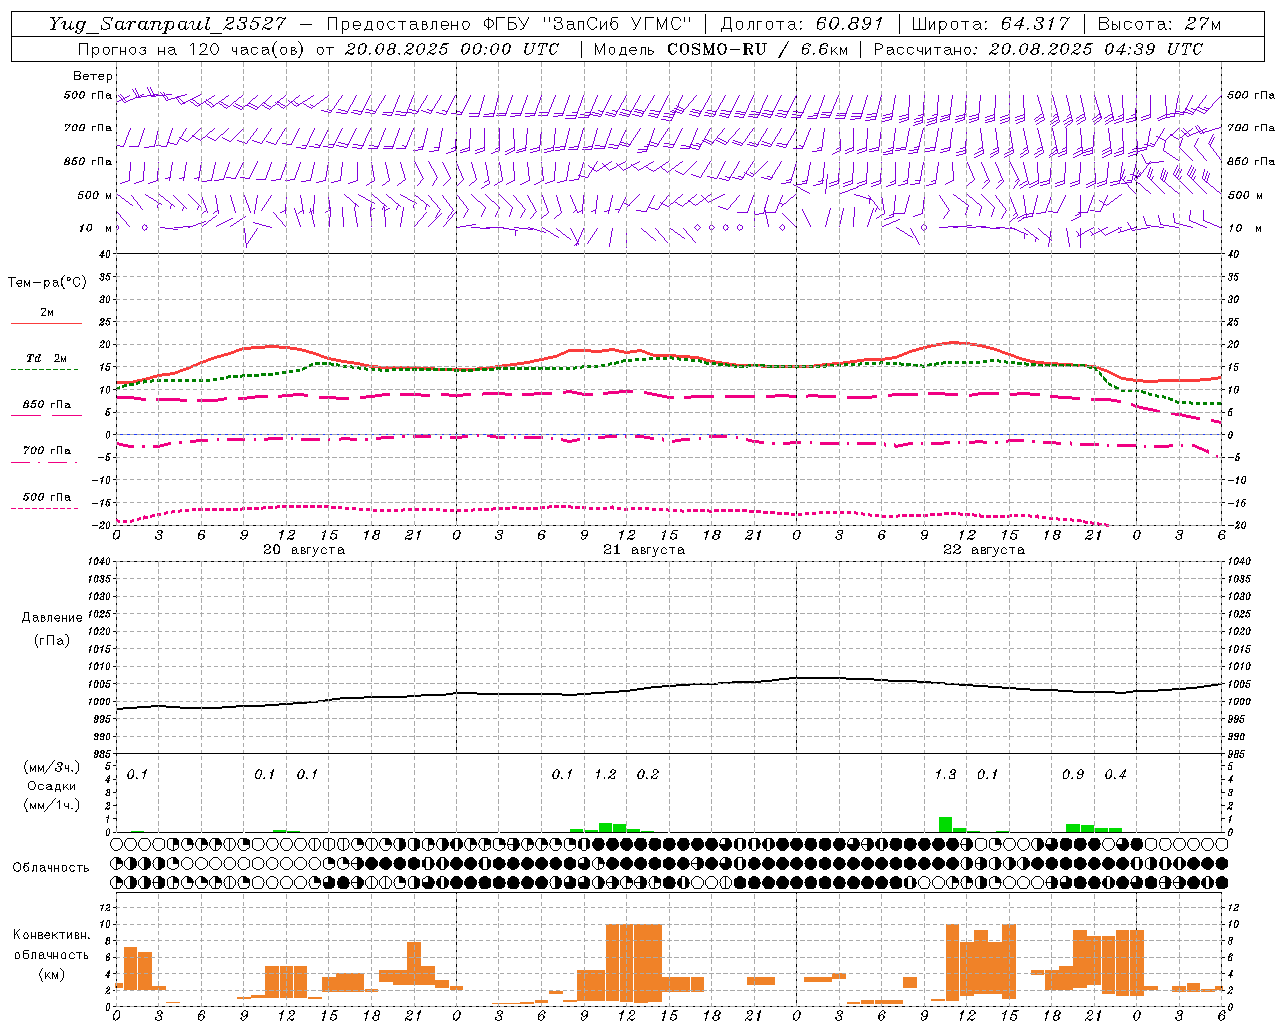The width and height of the screenshot is (1280, 1024).
Task: Click the Ветер panel label
Action: coord(93,76)
